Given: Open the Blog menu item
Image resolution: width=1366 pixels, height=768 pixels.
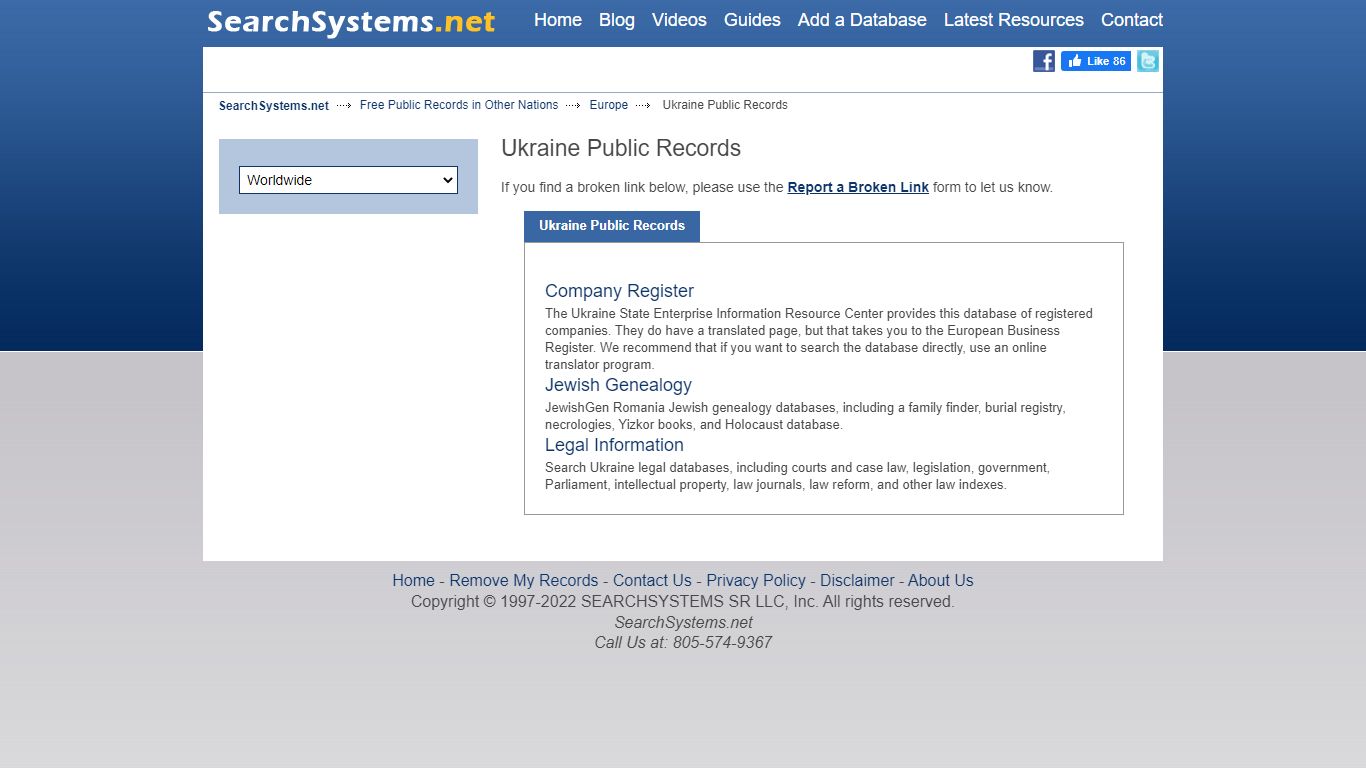Looking at the screenshot, I should coord(617,20).
